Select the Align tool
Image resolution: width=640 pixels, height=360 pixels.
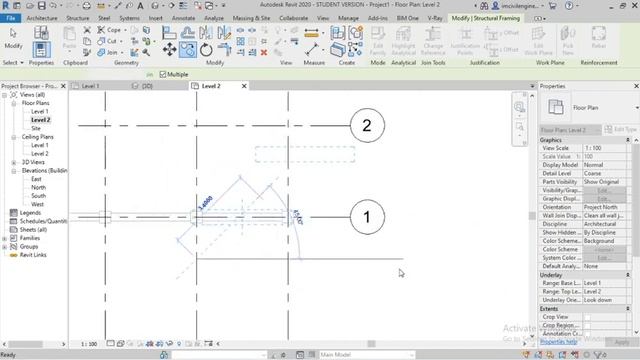[x=169, y=33]
